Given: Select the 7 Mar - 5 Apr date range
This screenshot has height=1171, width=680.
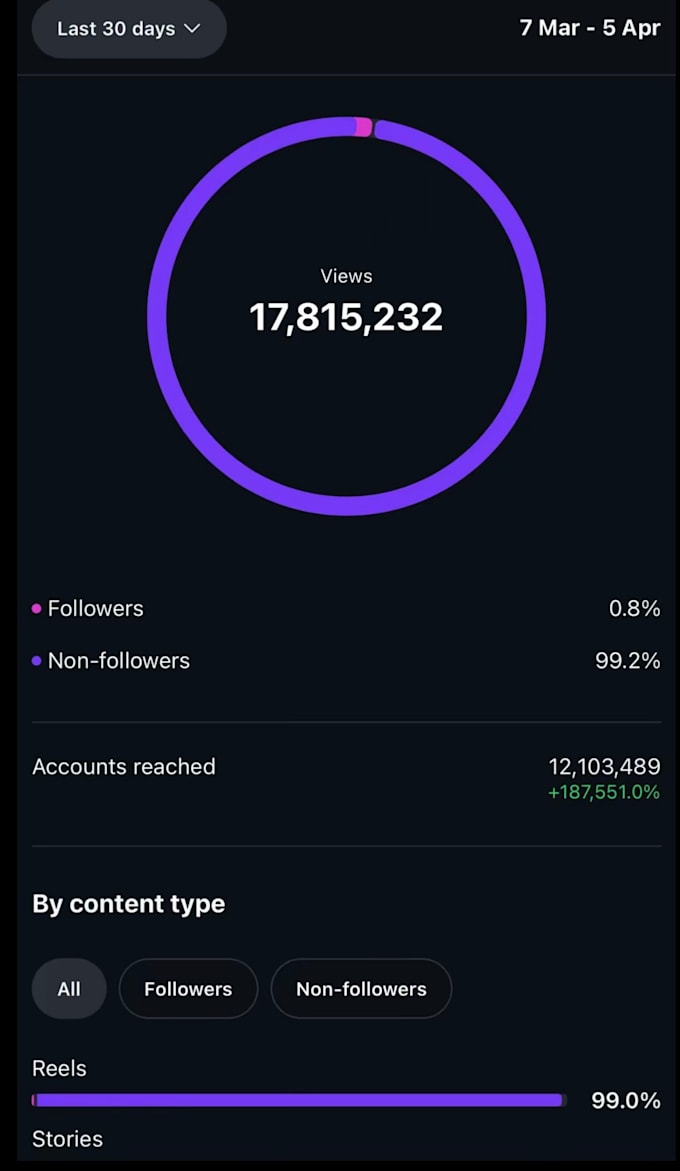Looking at the screenshot, I should coord(590,28).
